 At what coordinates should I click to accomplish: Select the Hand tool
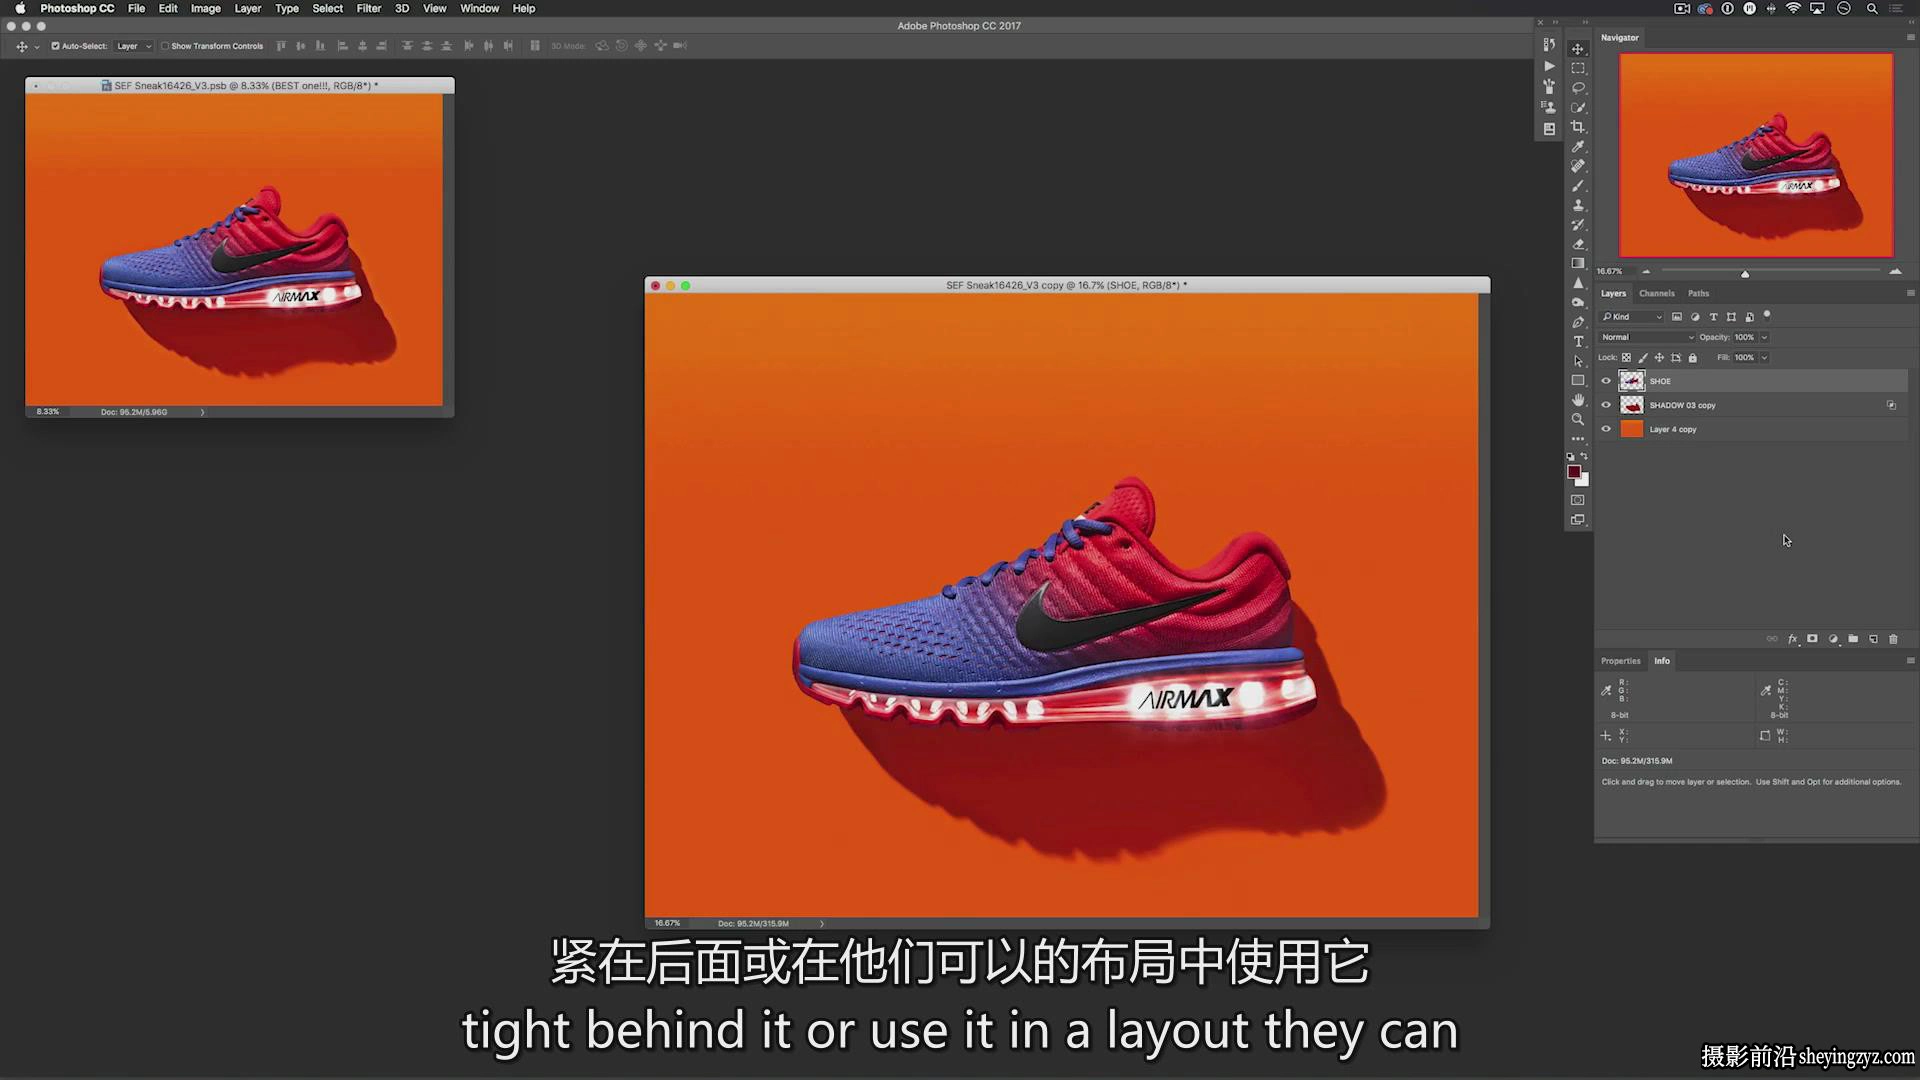(x=1578, y=400)
